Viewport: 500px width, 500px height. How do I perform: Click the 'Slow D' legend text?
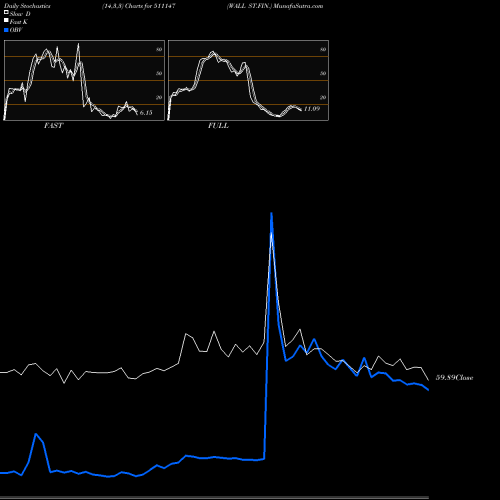(x=20, y=14)
